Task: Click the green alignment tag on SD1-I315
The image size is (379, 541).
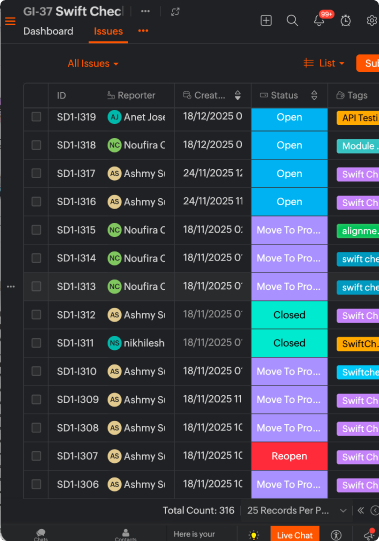Action: (x=358, y=231)
